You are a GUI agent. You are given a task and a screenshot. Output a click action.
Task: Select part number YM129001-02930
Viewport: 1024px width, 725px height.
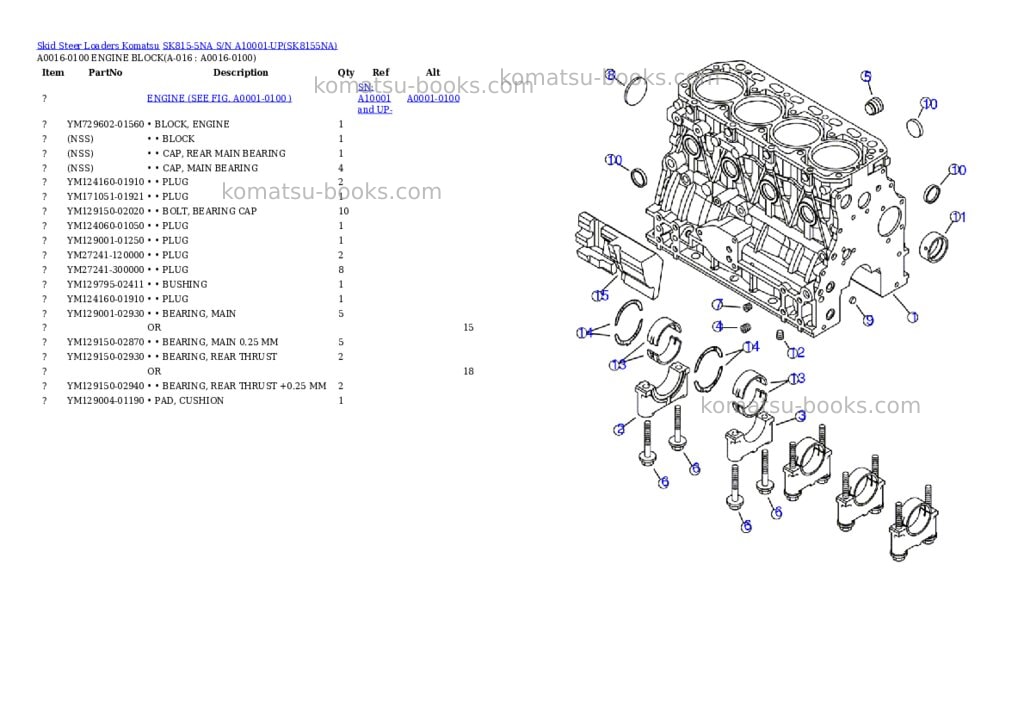105,314
